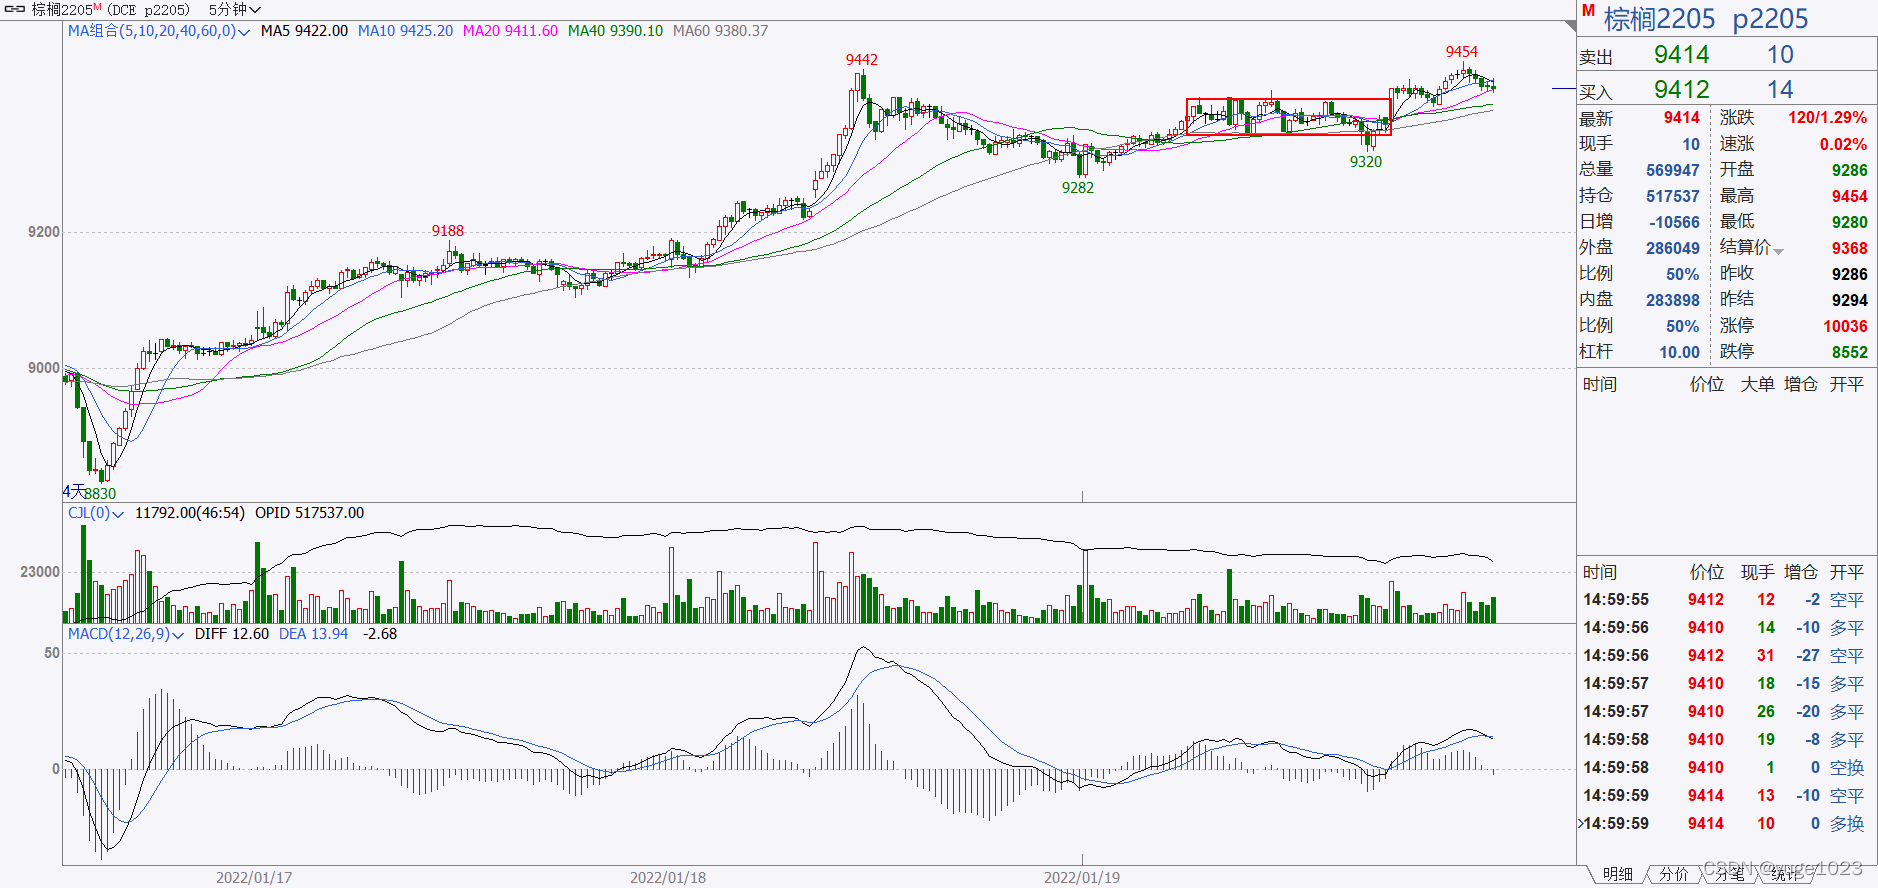Click the 昨结 value 9294

pos(1849,301)
